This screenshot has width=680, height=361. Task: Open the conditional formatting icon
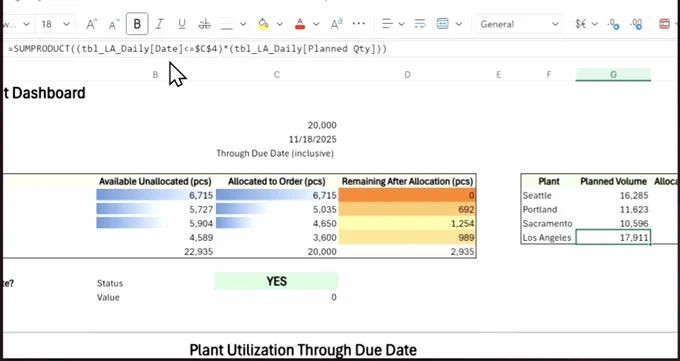(664, 24)
